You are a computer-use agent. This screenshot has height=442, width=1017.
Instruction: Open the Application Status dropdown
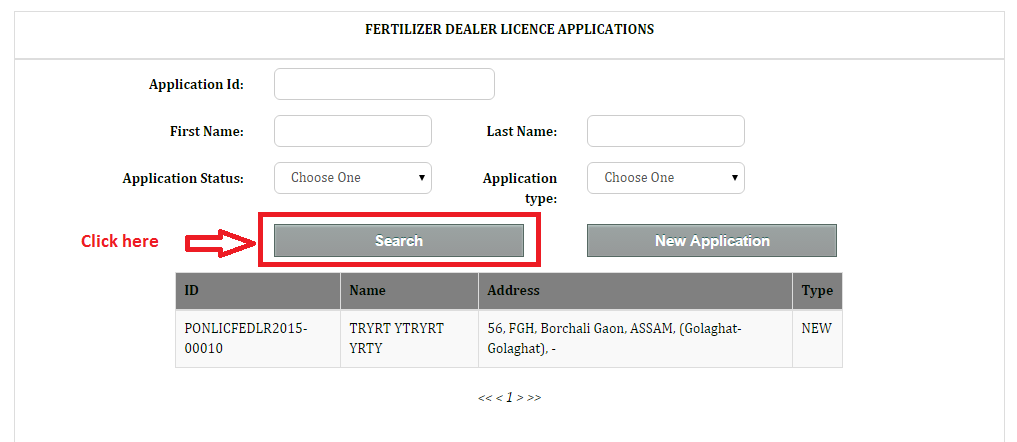[352, 178]
